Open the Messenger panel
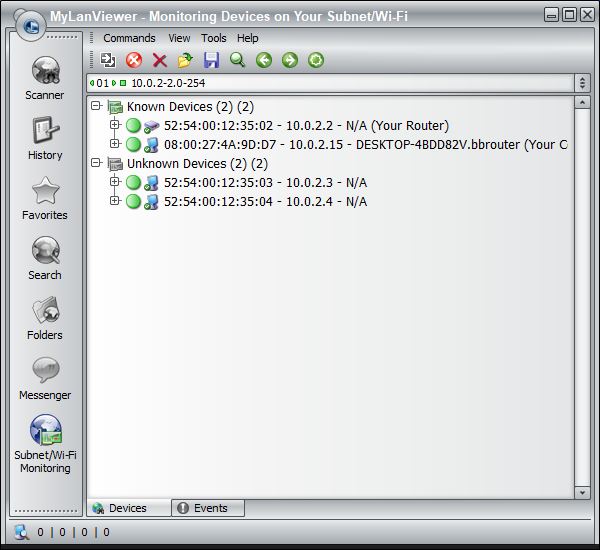 click(45, 379)
